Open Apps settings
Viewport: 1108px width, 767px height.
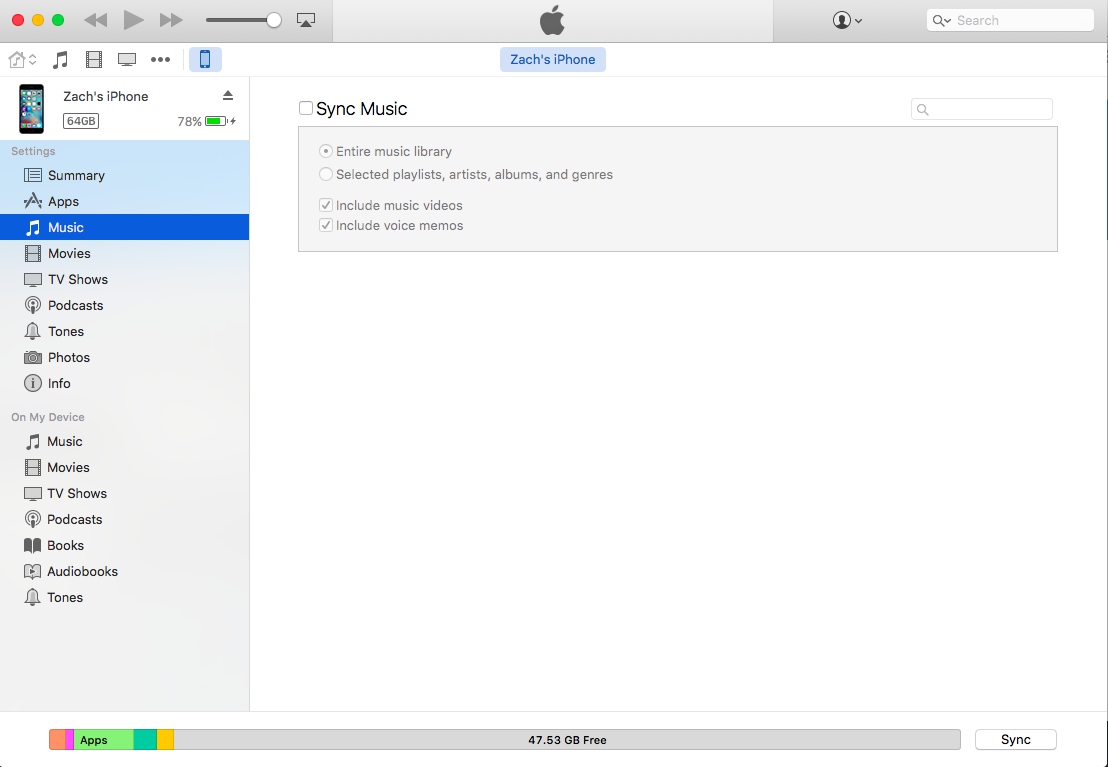click(124, 201)
